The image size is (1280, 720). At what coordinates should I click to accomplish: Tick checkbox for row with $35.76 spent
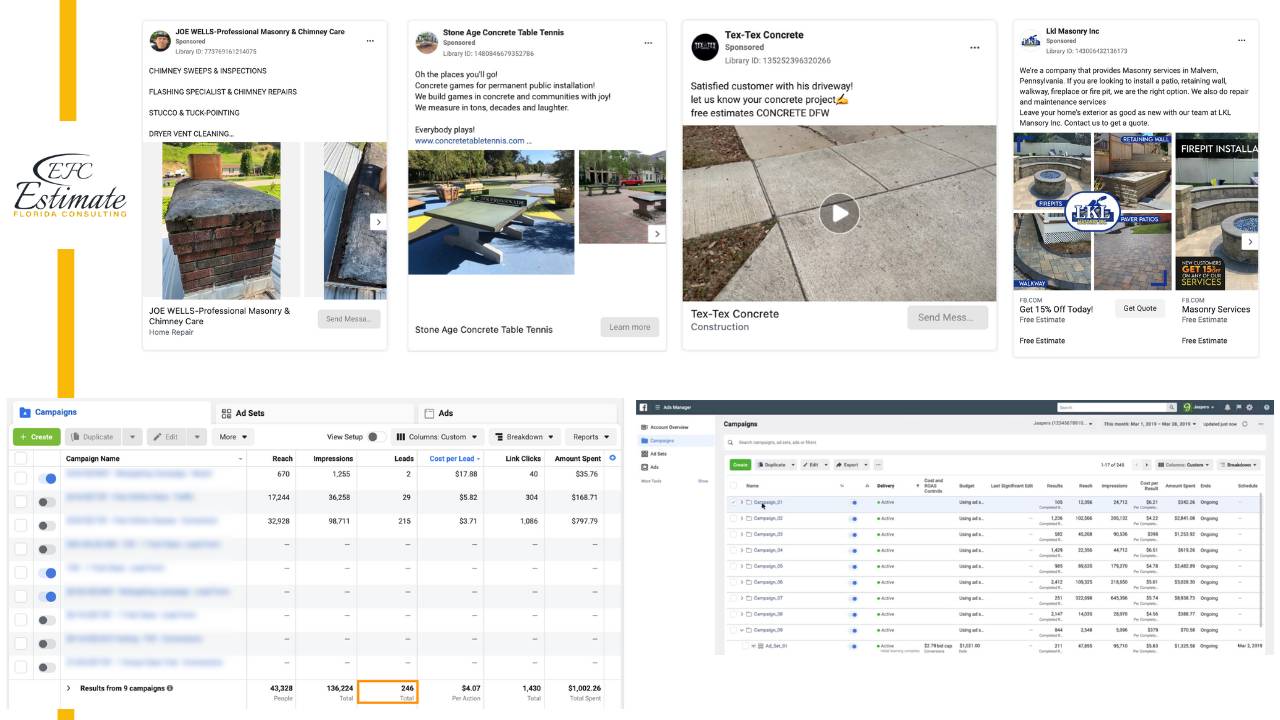(x=20, y=478)
